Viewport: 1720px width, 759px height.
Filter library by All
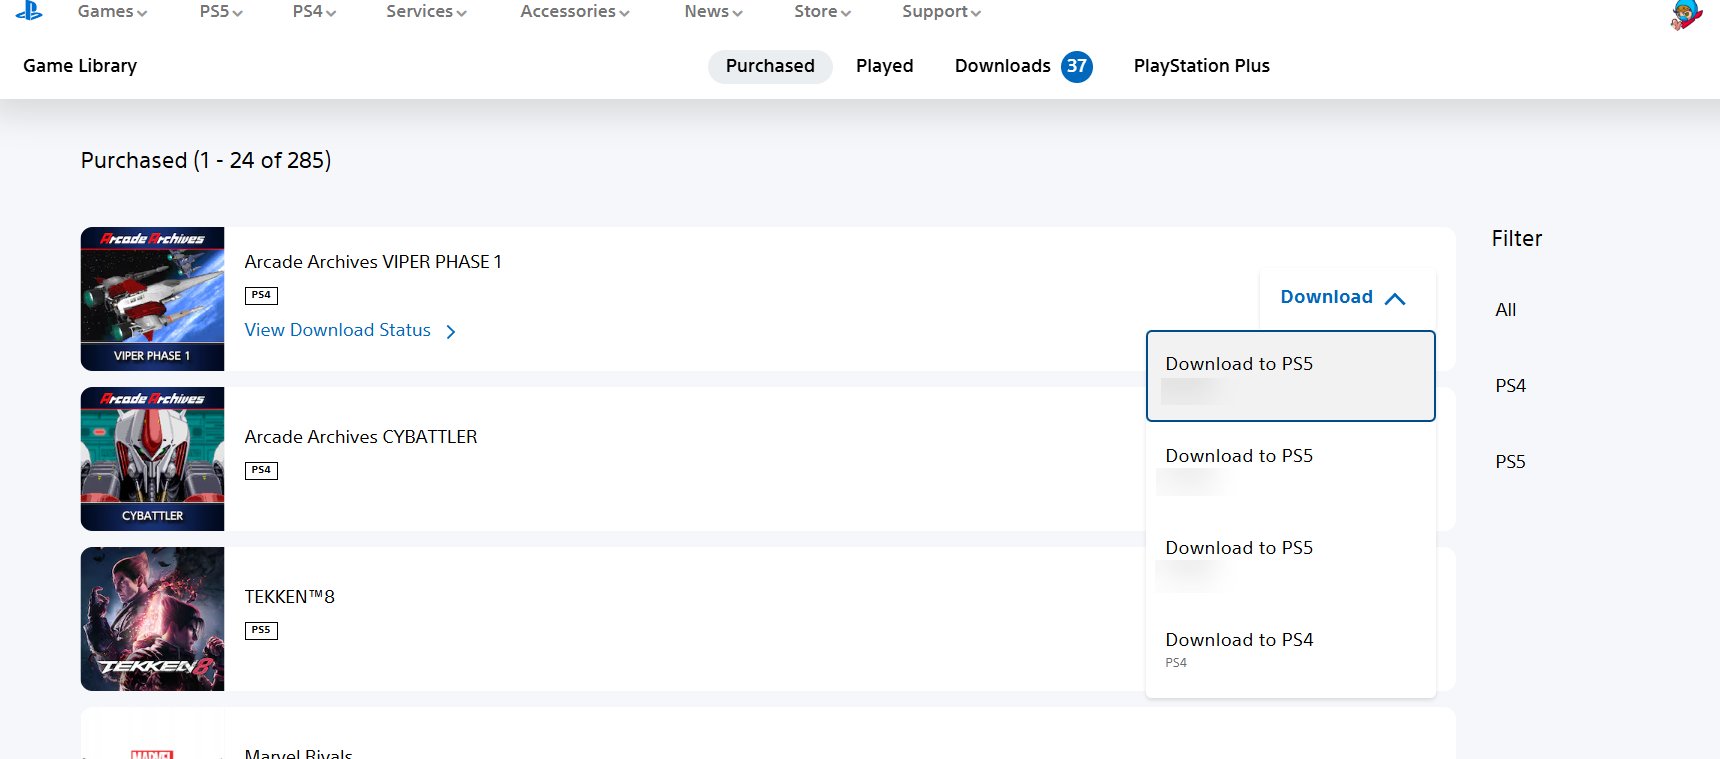click(1506, 310)
